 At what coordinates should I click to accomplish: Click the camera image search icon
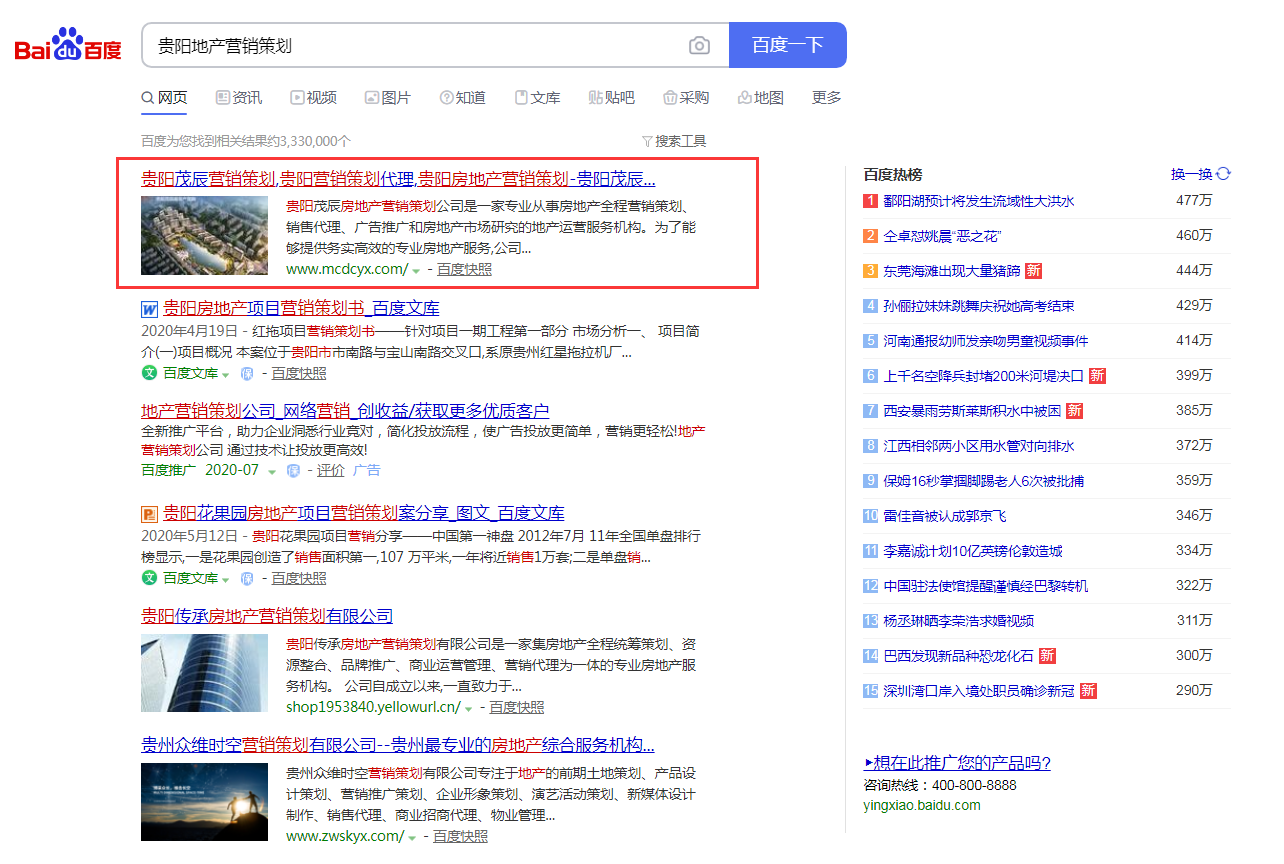tap(699, 46)
